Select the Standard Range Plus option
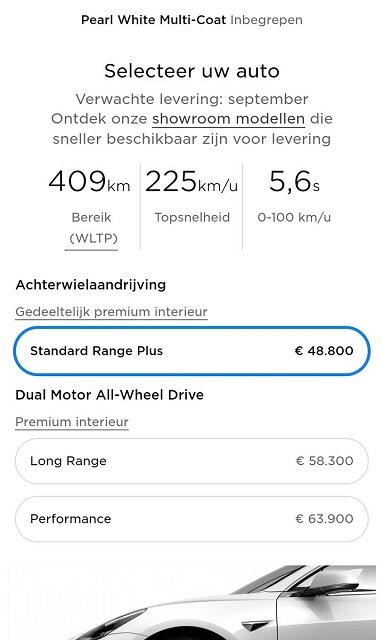Image resolution: width=383 pixels, height=640 pixels. pyautogui.click(x=192, y=351)
